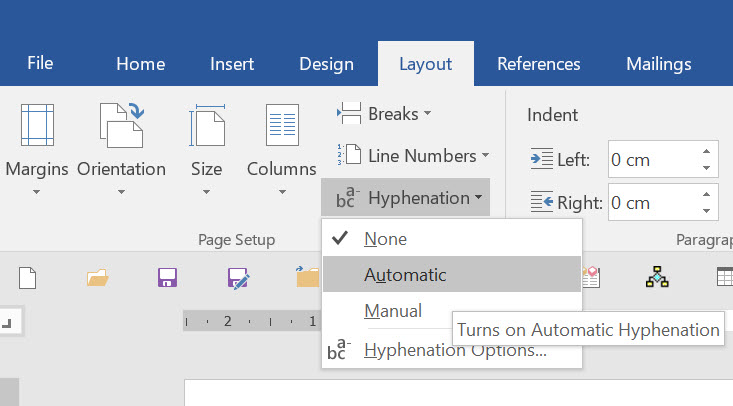
Task: Click the open folder icon in toolbar
Action: [97, 278]
